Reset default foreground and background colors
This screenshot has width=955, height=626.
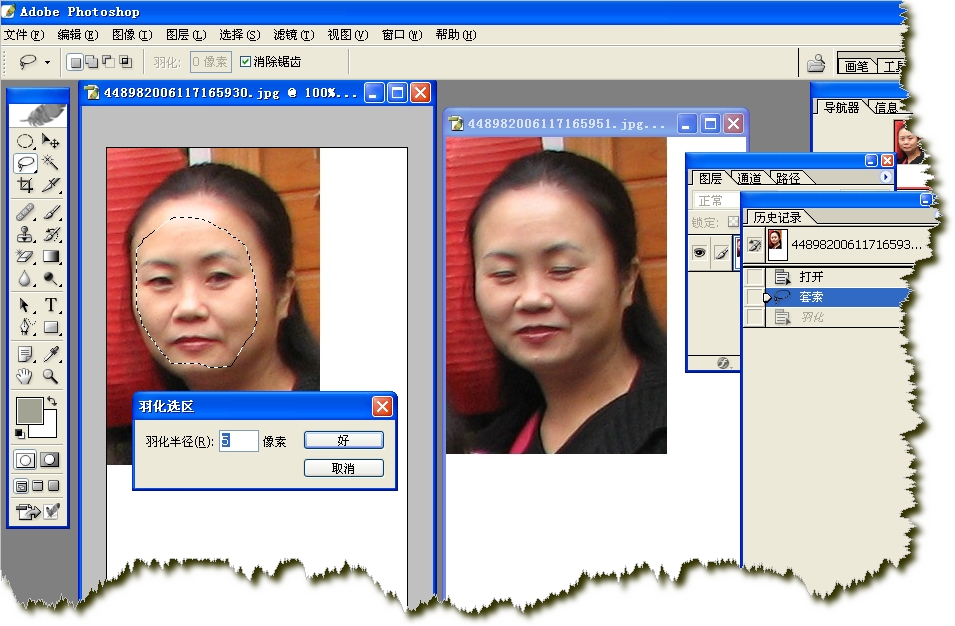[x=19, y=434]
